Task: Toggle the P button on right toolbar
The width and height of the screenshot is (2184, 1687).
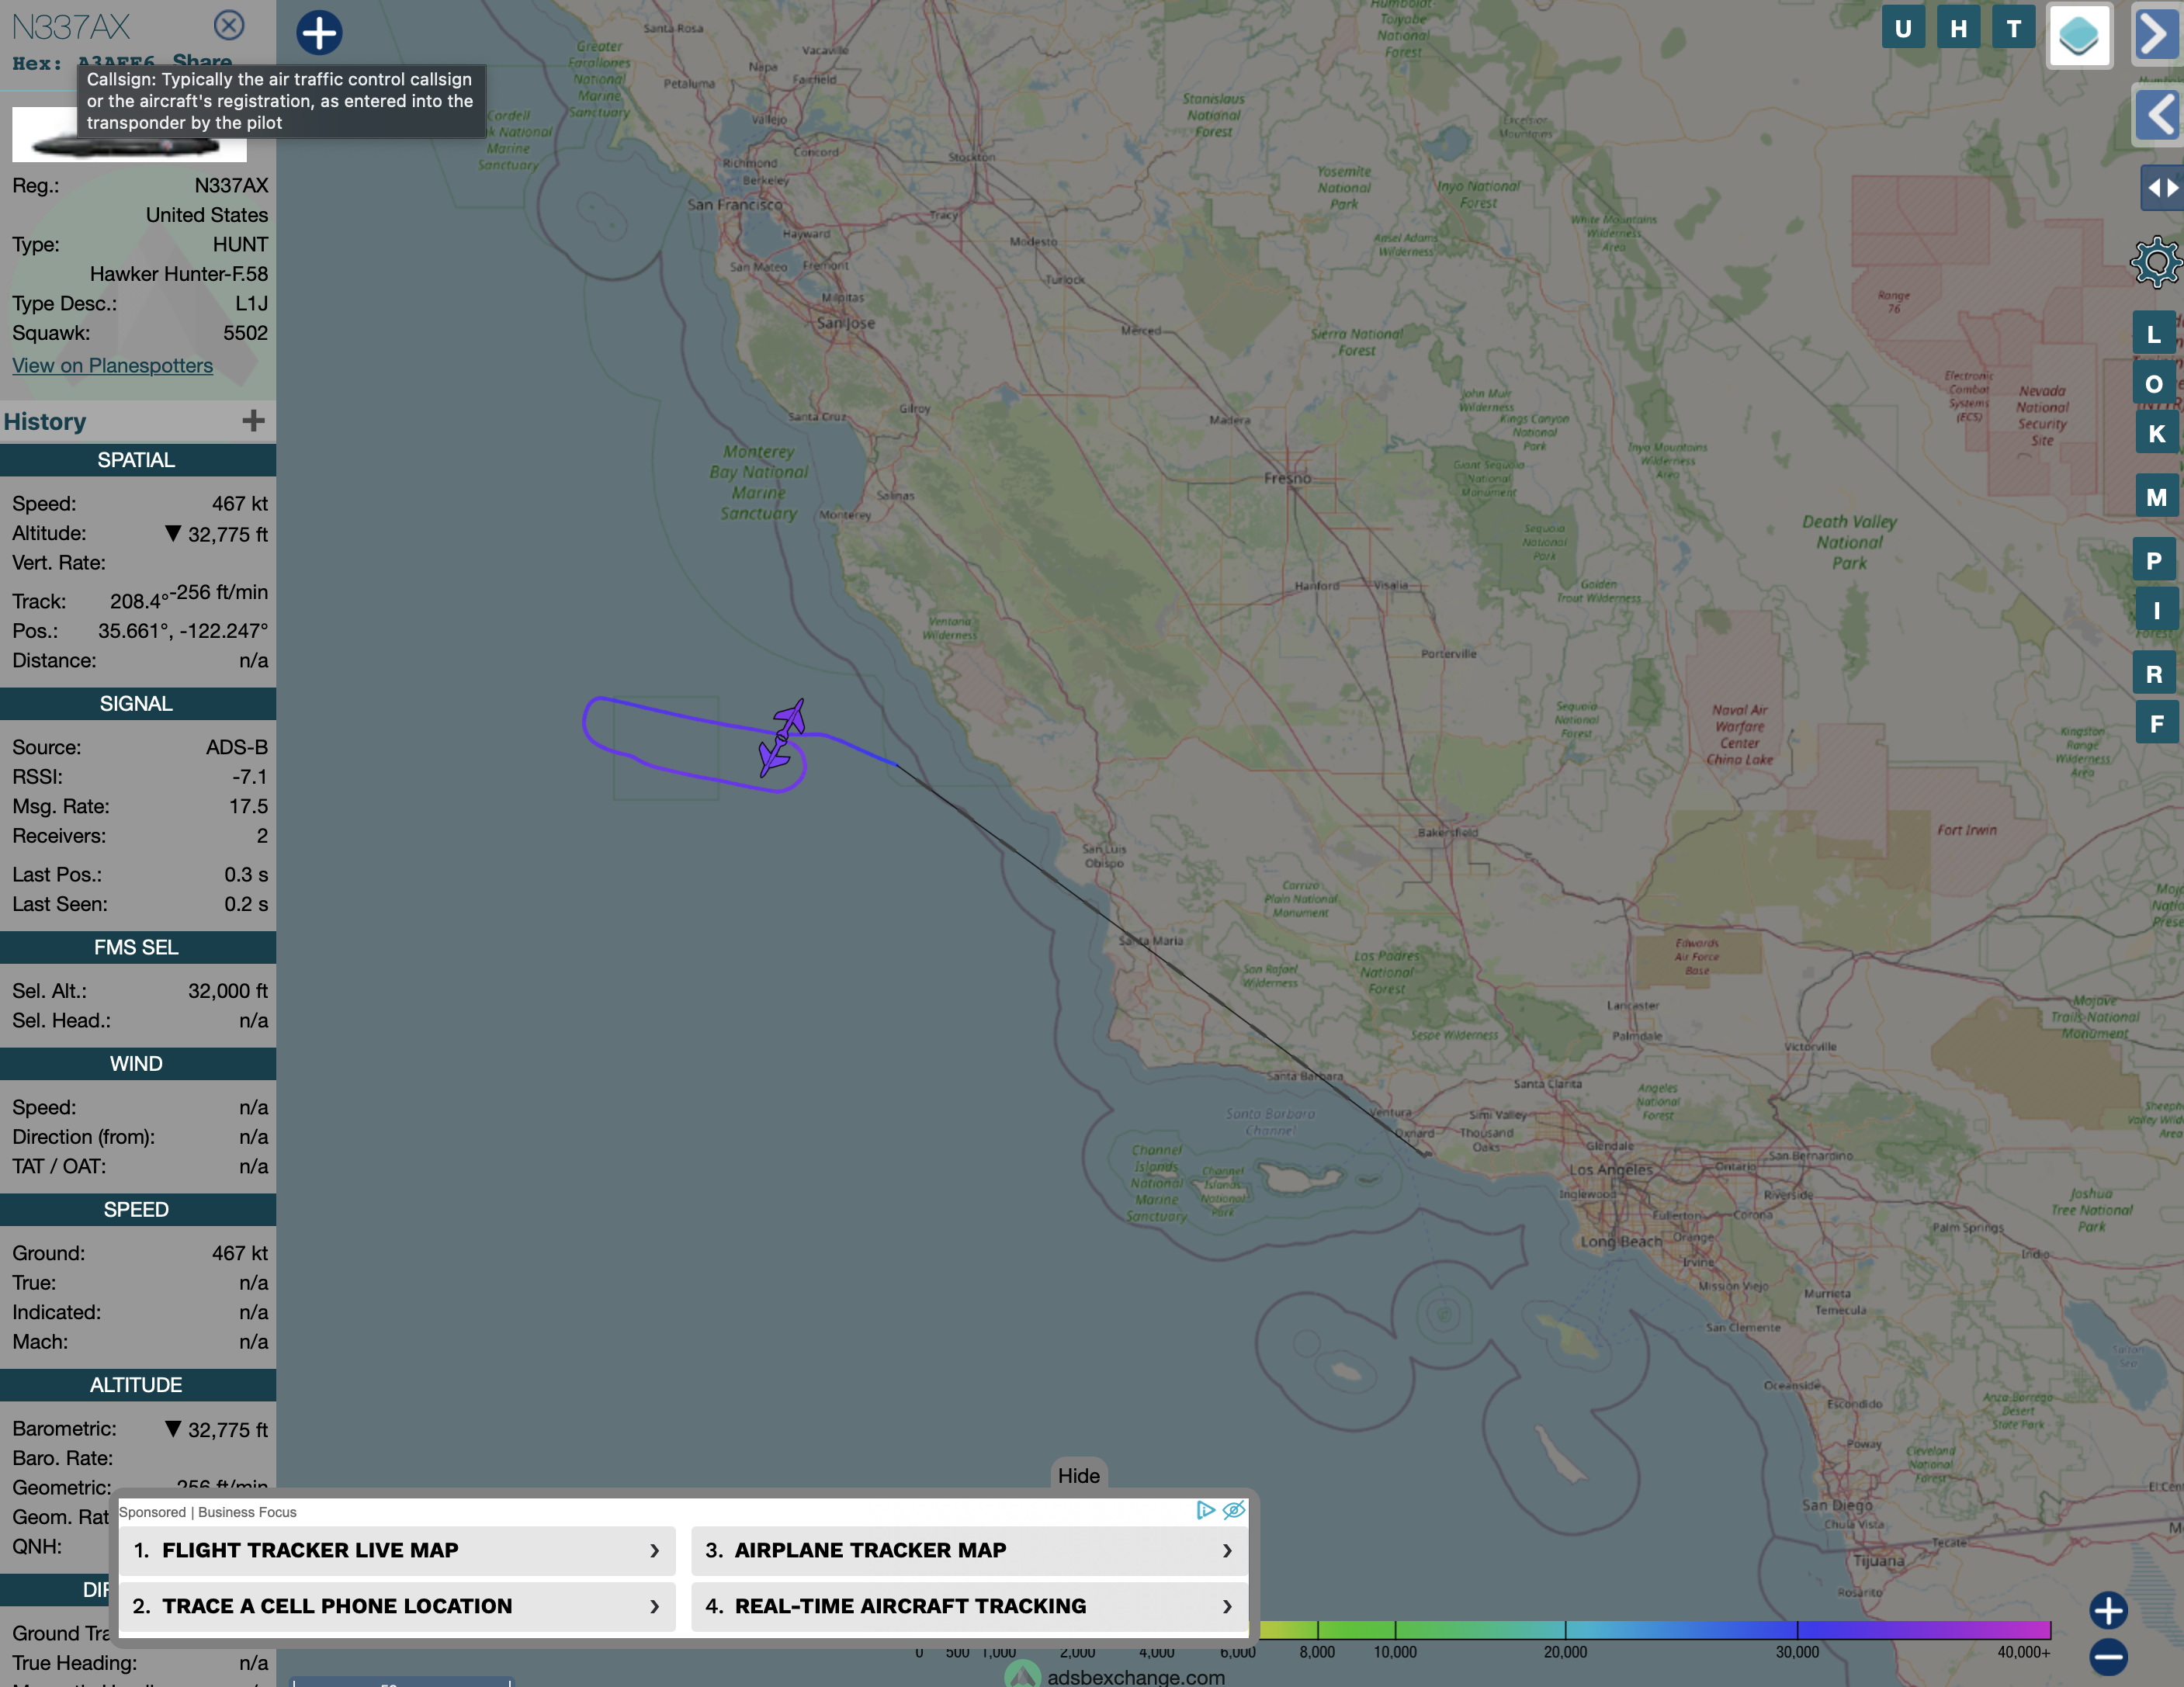Action: [x=2154, y=560]
